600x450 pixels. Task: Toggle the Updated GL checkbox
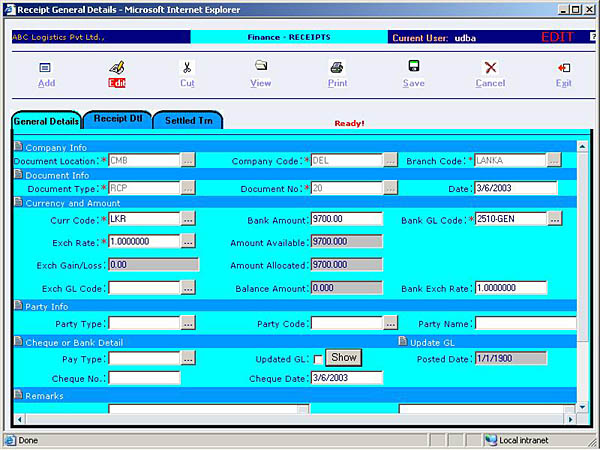click(318, 360)
